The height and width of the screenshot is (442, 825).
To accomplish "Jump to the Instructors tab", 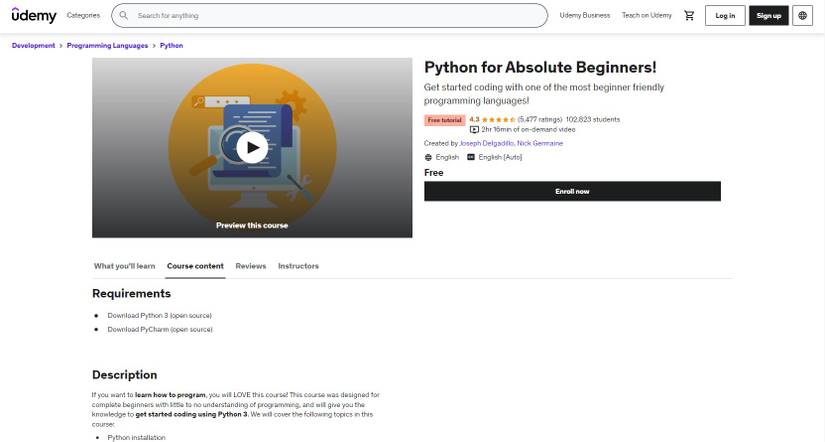I will point(298,266).
